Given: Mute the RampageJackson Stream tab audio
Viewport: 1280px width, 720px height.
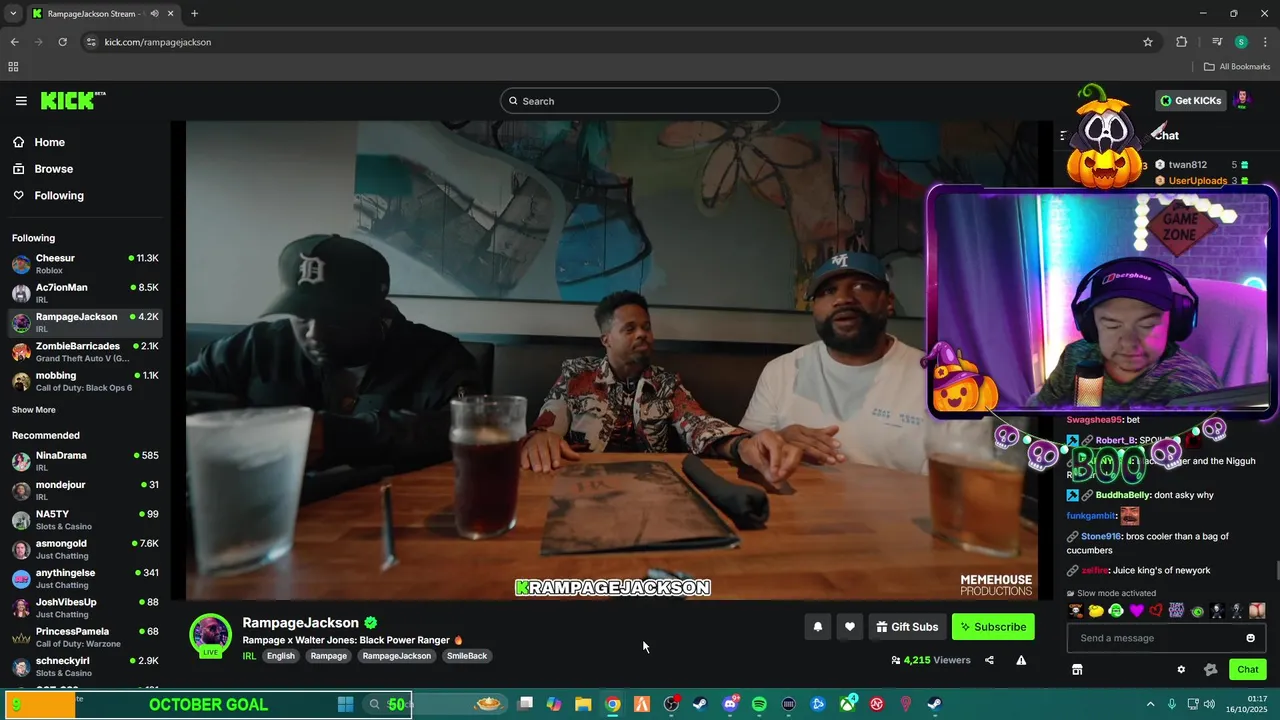Looking at the screenshot, I should 154,14.
